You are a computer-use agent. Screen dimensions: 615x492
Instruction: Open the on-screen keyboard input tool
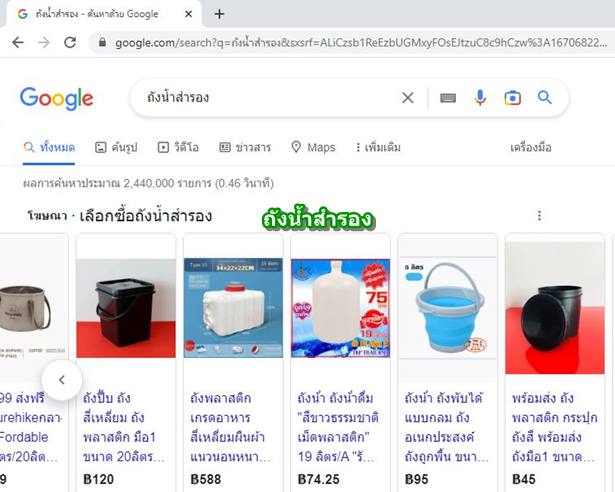point(448,98)
